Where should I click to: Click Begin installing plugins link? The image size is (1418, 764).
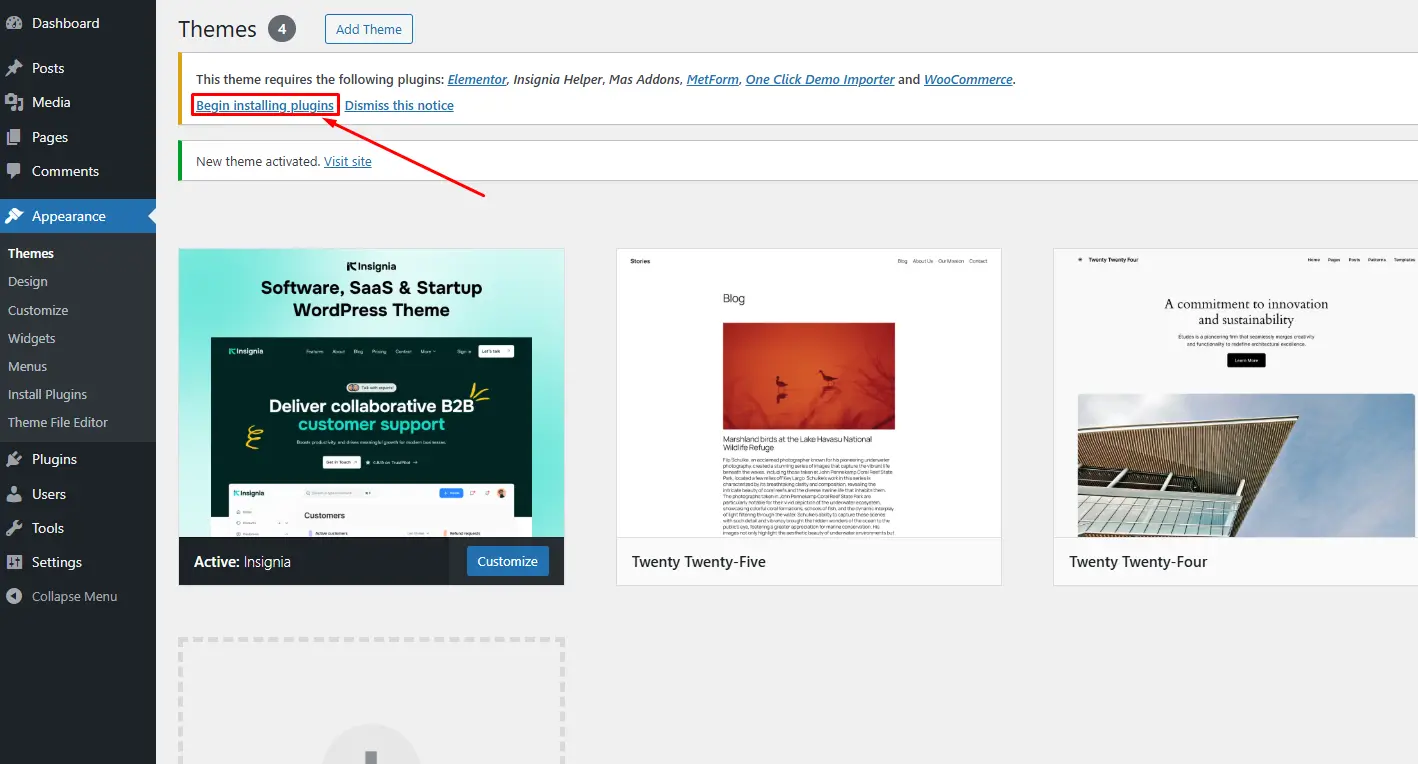[x=265, y=105]
